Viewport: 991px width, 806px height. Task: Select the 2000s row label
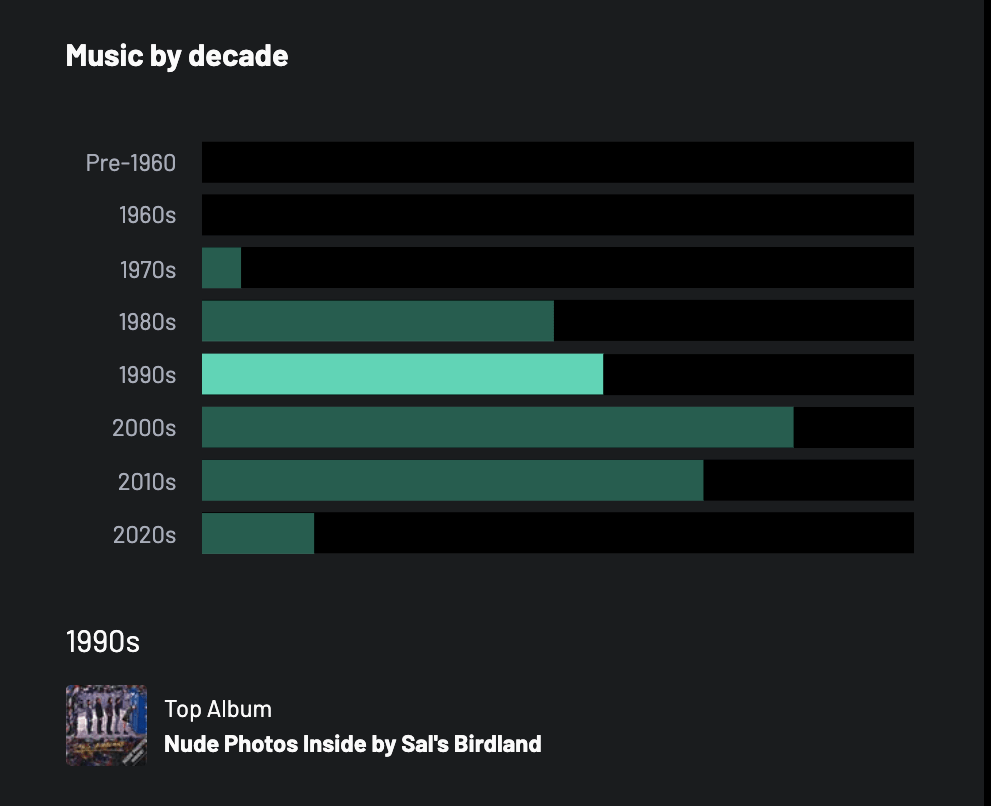pyautogui.click(x=144, y=427)
